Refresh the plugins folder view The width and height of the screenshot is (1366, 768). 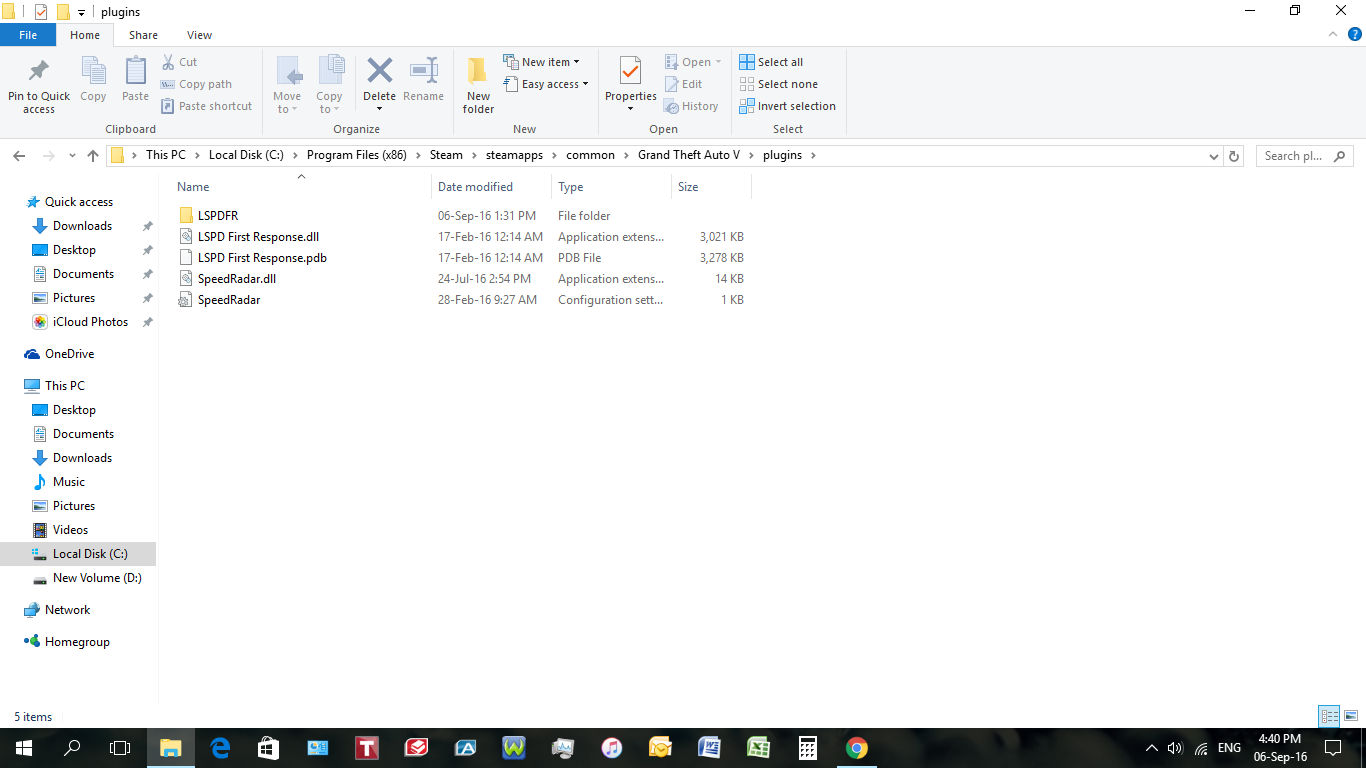click(1234, 156)
